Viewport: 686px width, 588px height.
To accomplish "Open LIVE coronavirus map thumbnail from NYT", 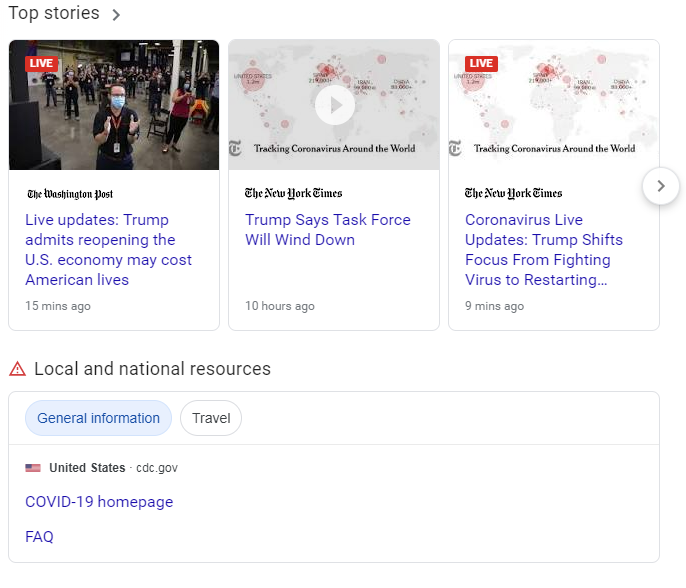I will (x=554, y=105).
